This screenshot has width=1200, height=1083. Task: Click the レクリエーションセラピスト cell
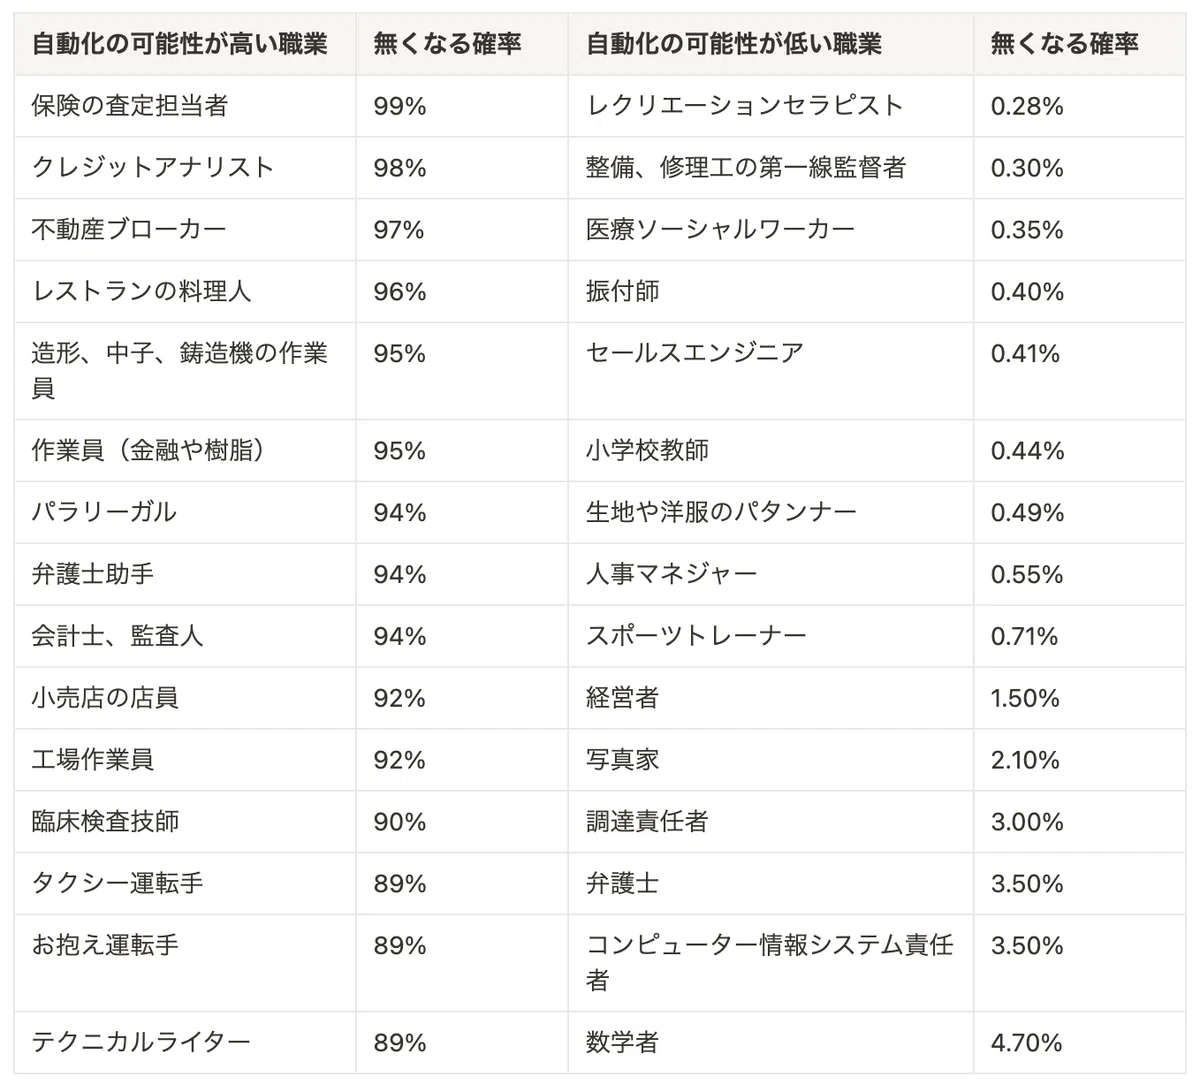point(771,106)
